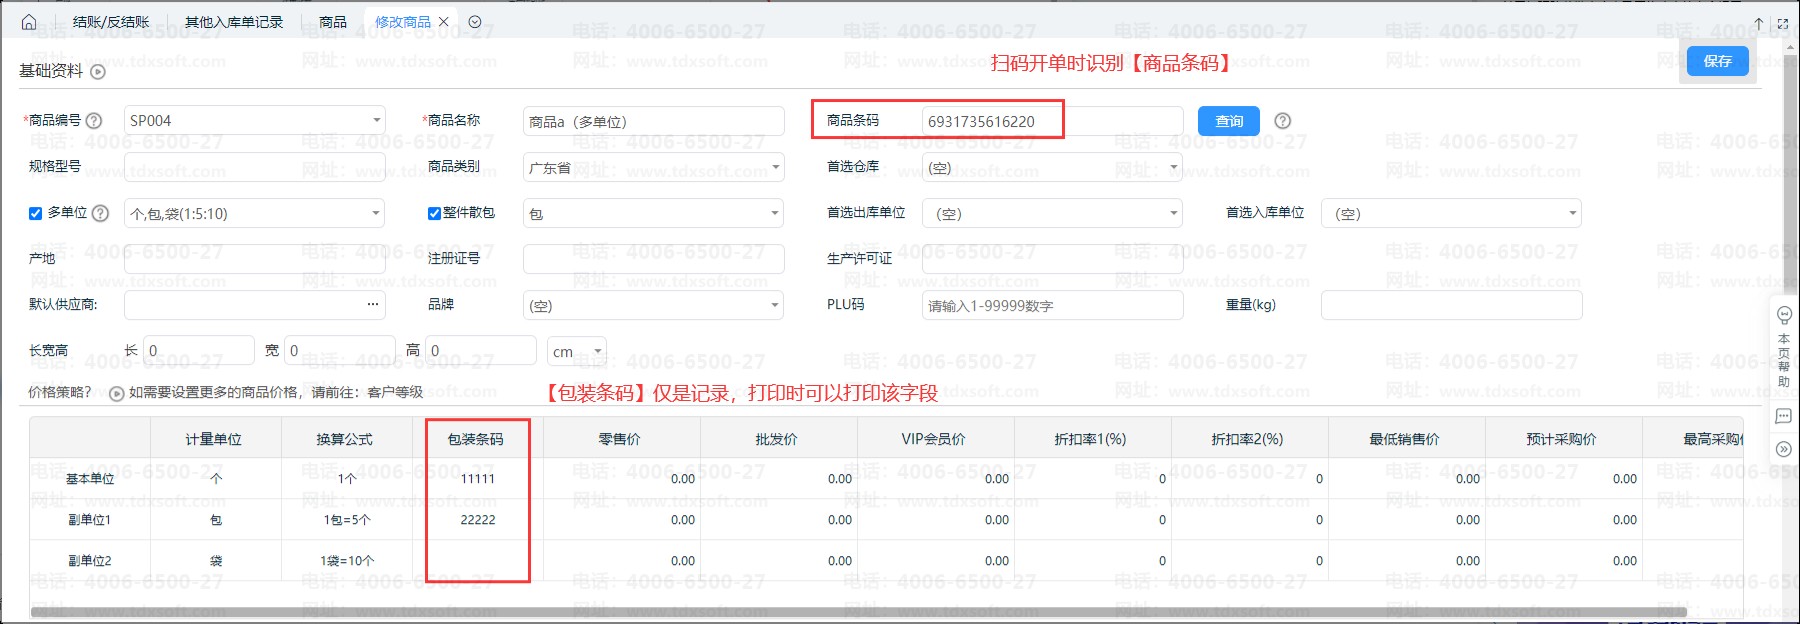This screenshot has width=1800, height=624.
Task: Click the chat message icon on right sidebar
Action: 1784,416
